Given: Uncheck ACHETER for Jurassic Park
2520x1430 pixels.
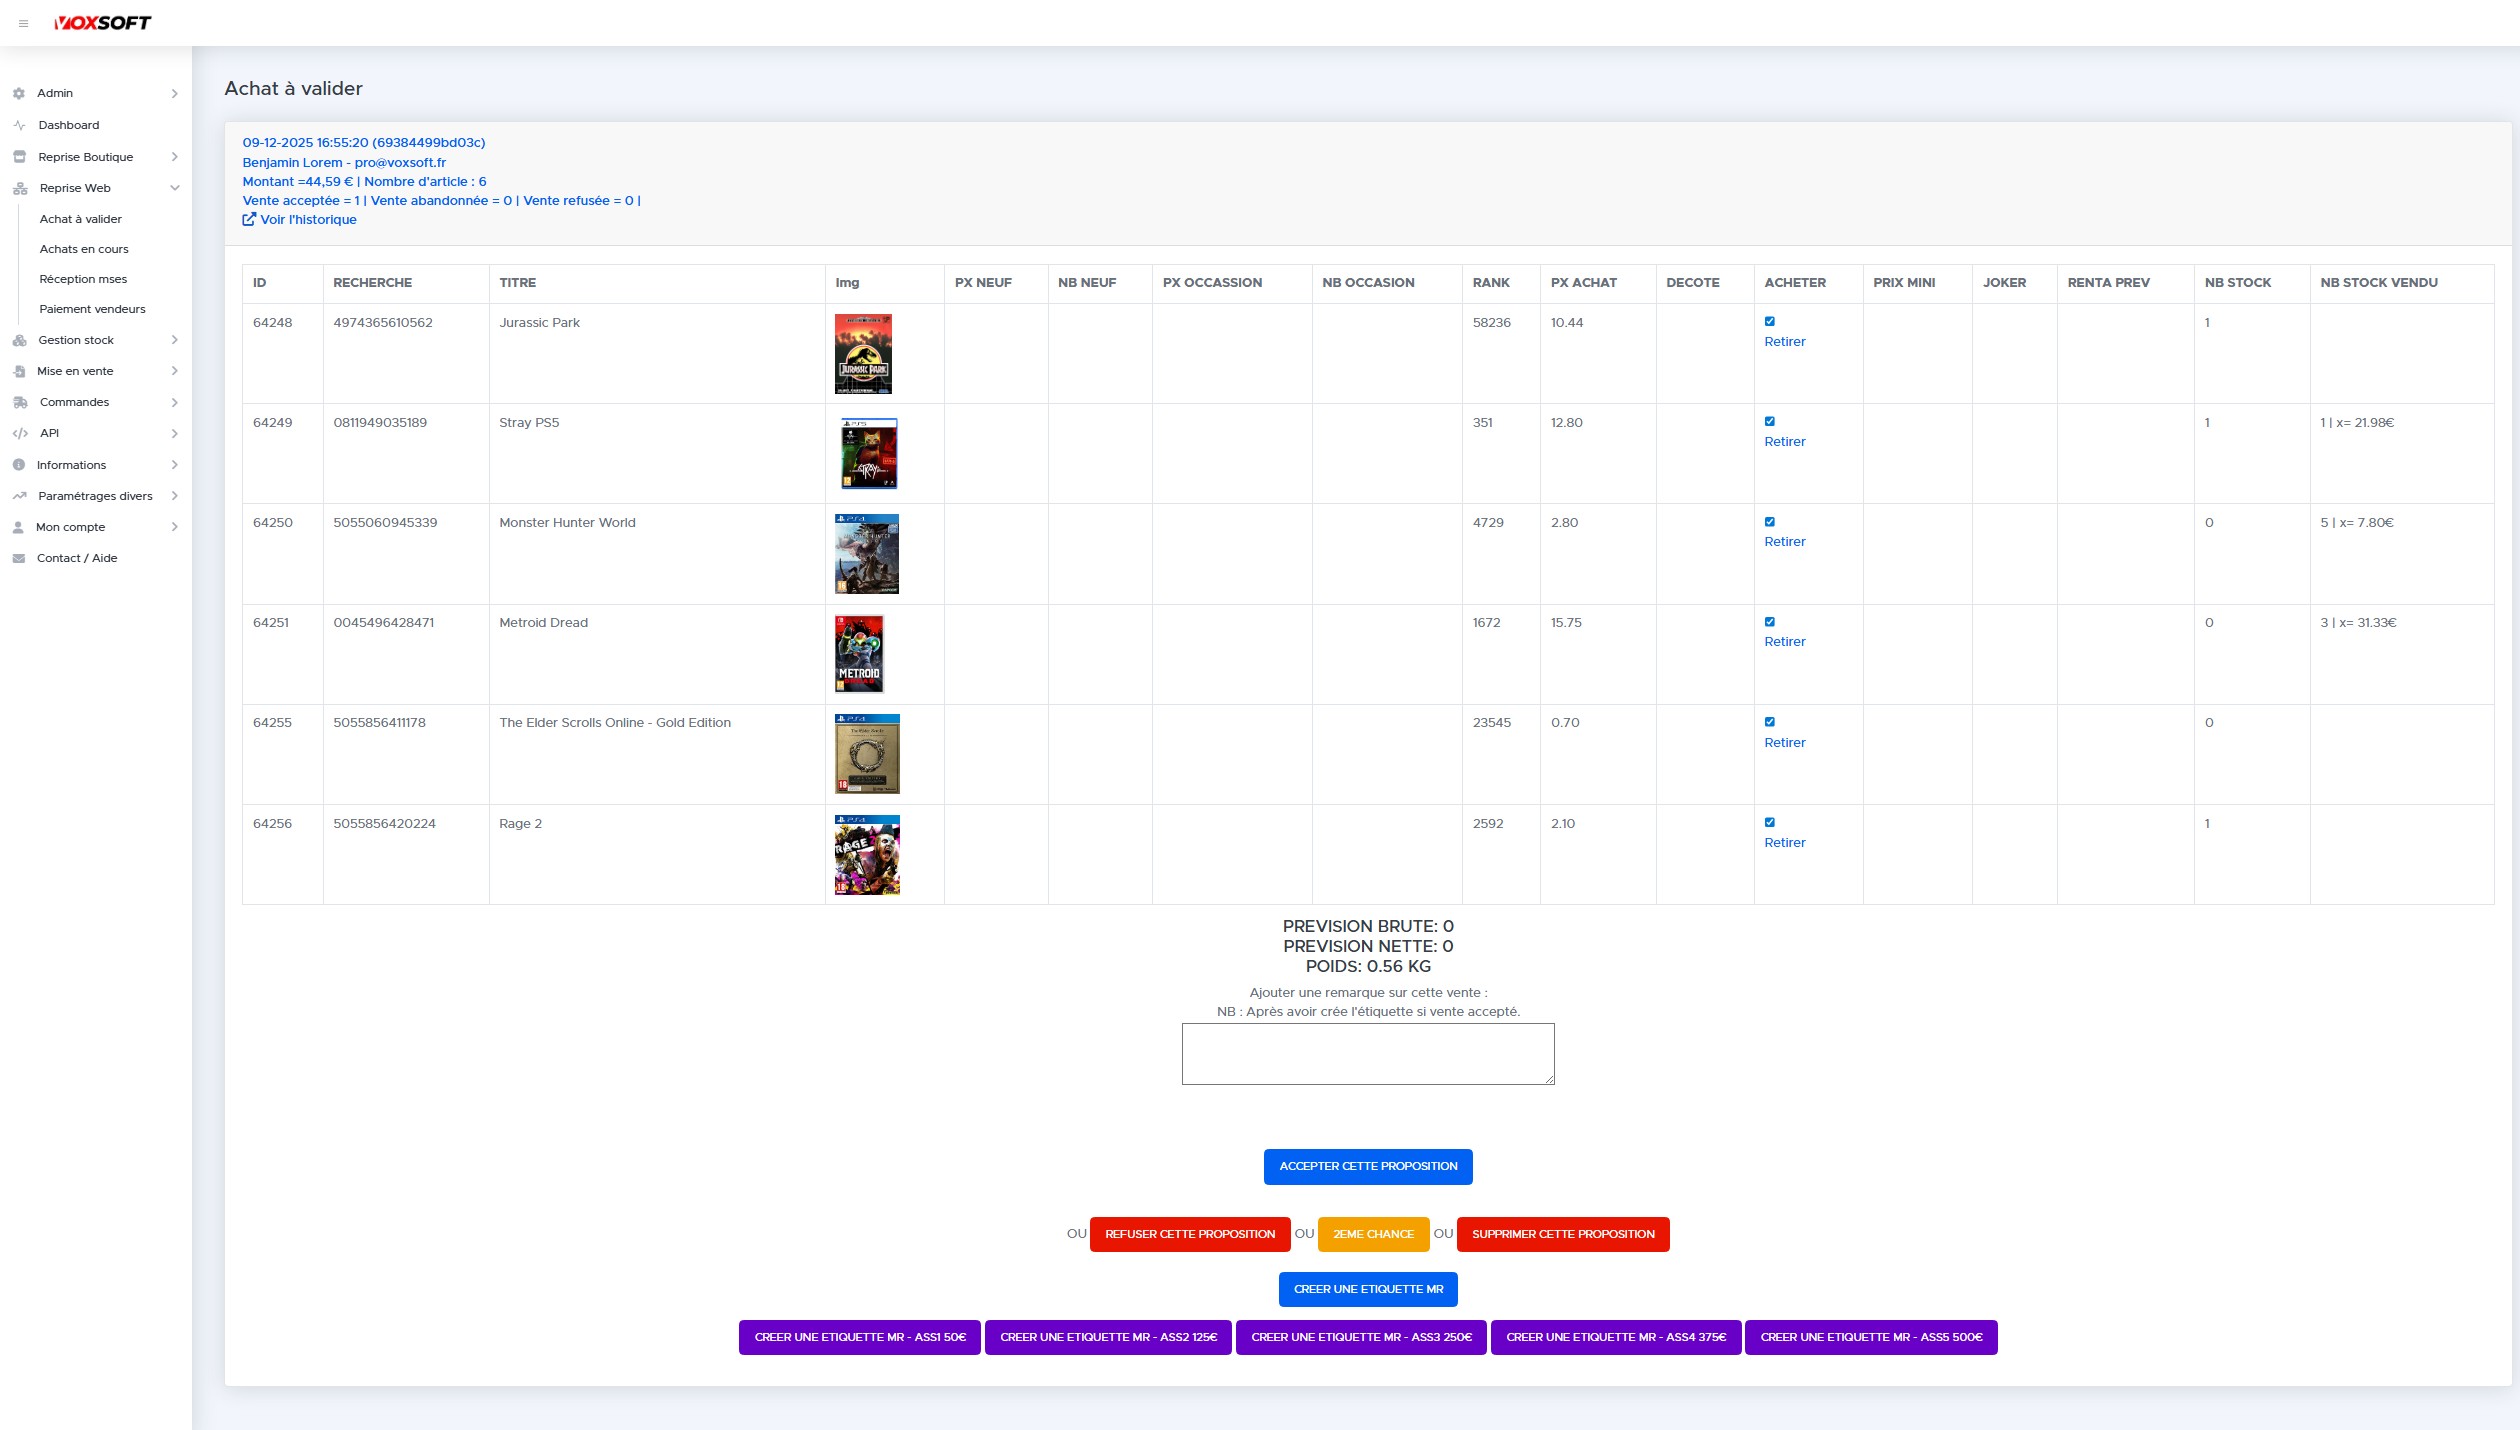Looking at the screenshot, I should pyautogui.click(x=1770, y=322).
